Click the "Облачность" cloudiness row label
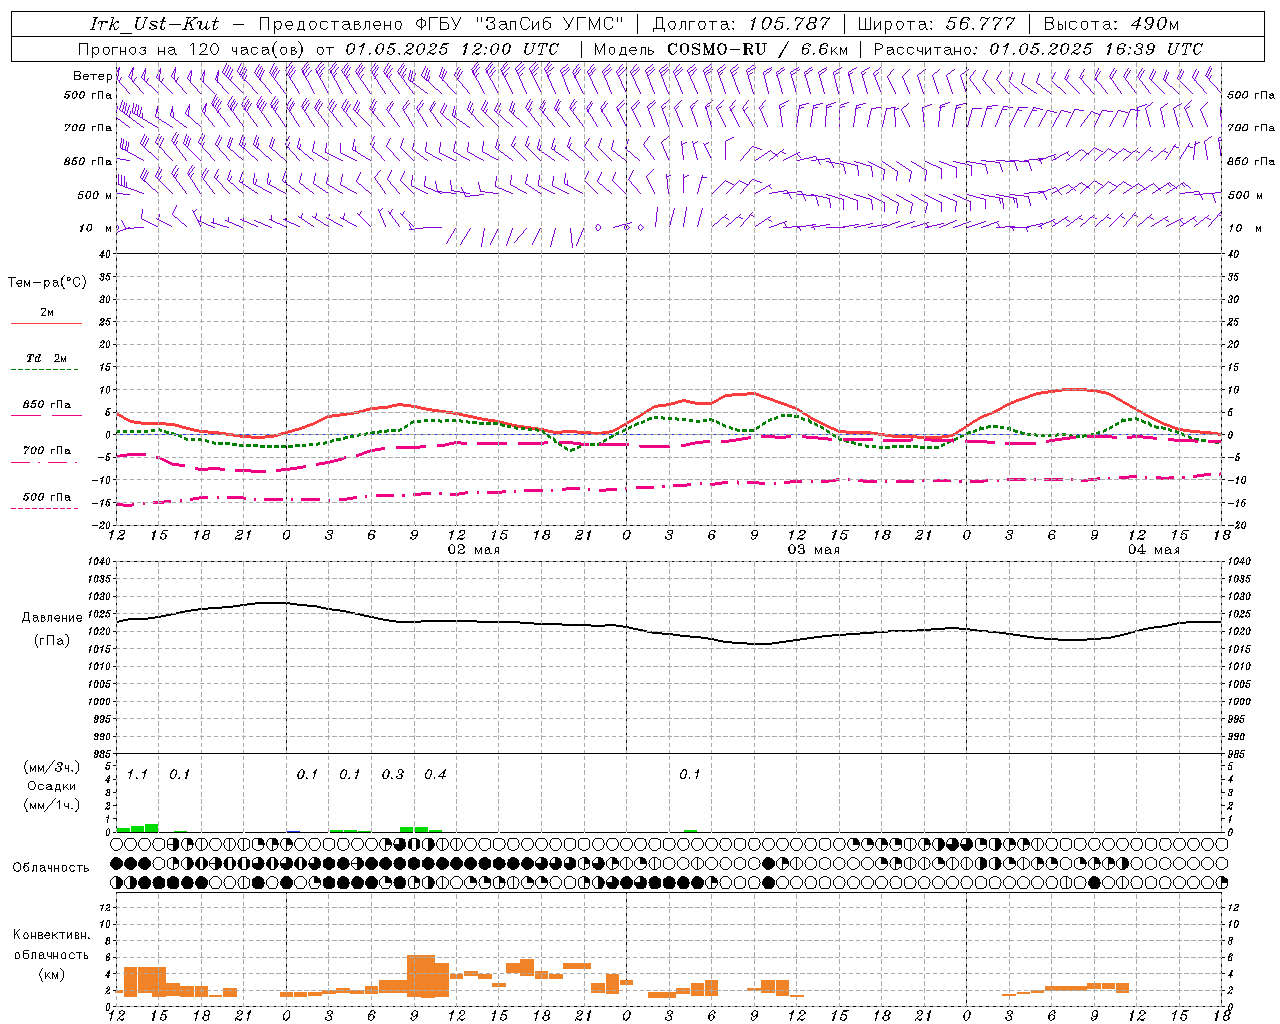 coord(51,868)
